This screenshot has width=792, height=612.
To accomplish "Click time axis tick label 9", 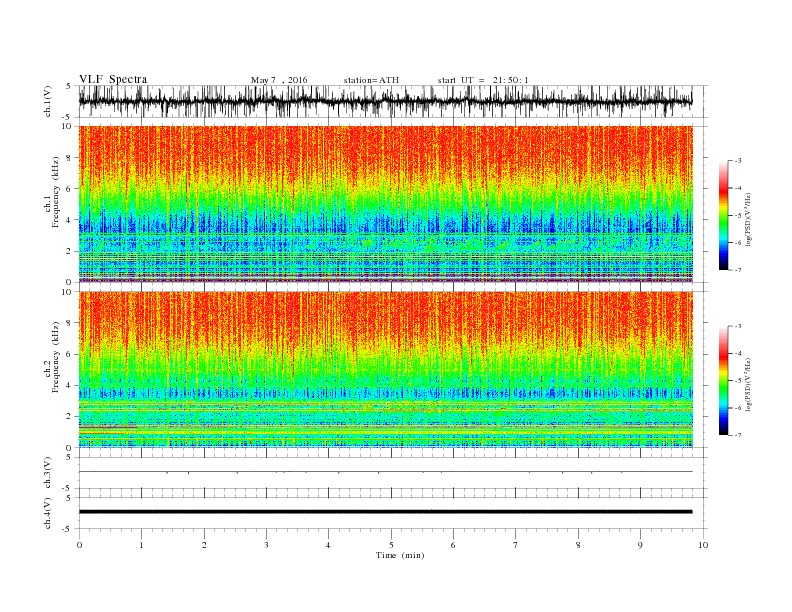I will coord(640,545).
